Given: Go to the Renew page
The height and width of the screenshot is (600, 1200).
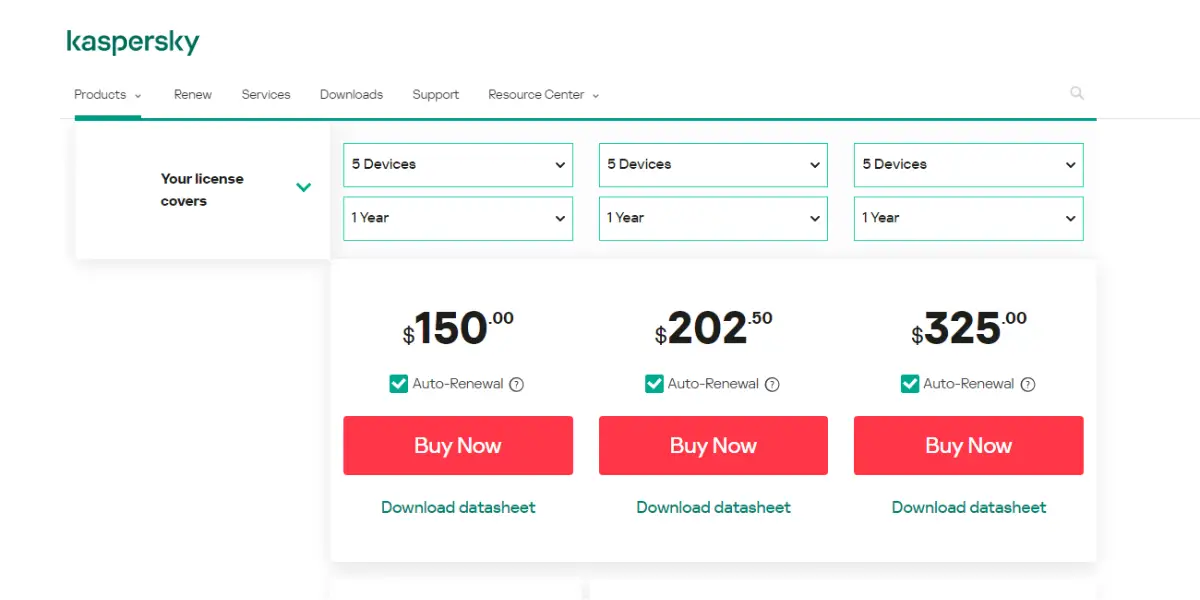Looking at the screenshot, I should point(193,95).
